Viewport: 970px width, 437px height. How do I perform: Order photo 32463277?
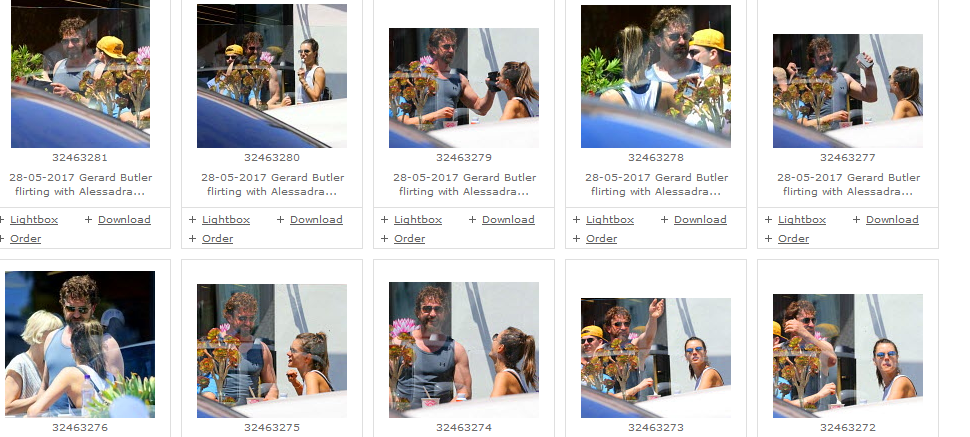(794, 239)
